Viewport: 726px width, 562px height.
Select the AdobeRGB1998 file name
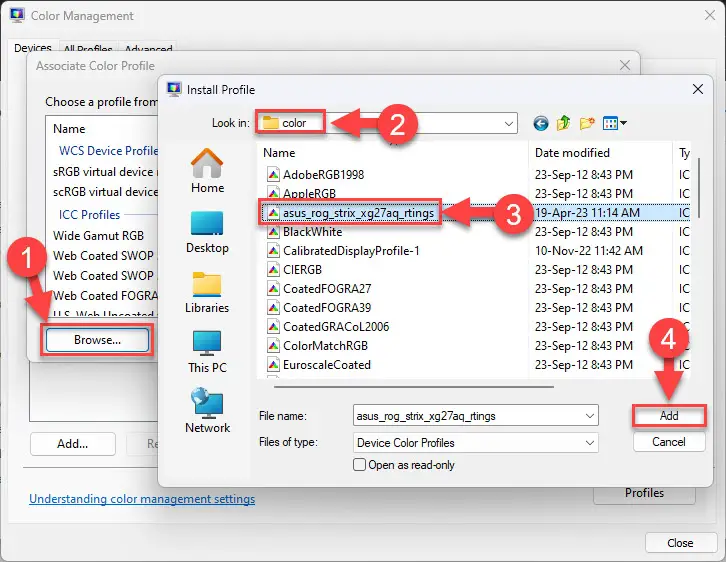click(323, 175)
